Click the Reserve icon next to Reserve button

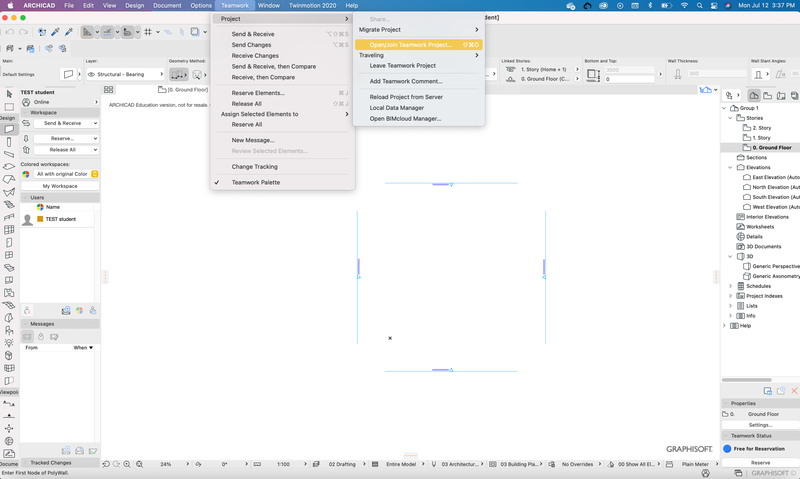click(26, 138)
